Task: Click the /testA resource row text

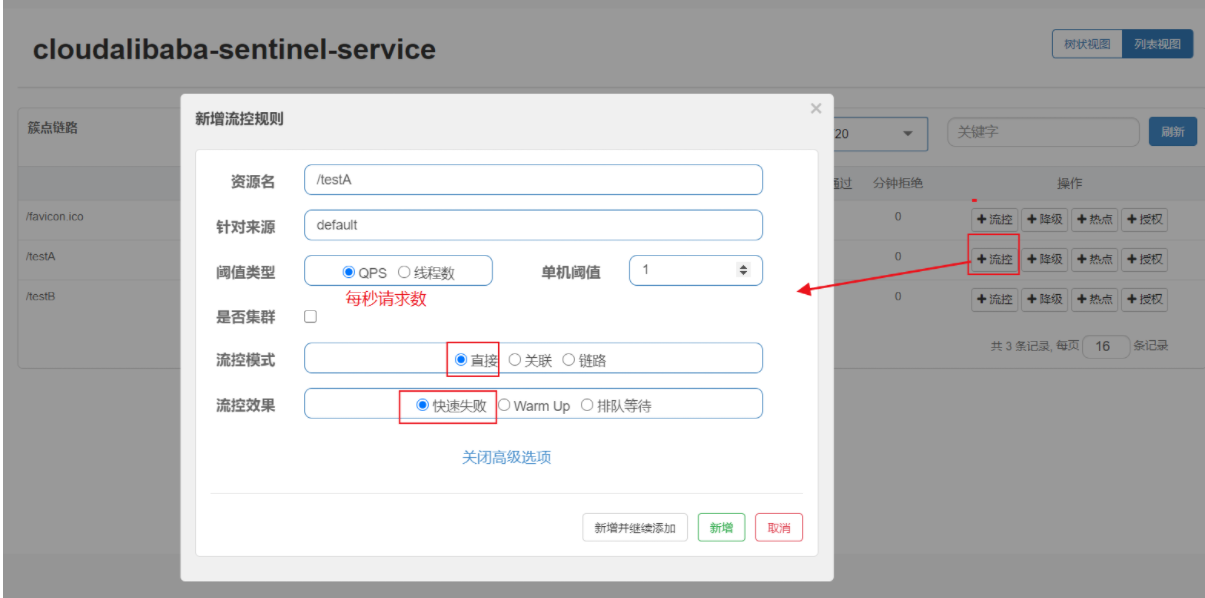Action: 41,256
